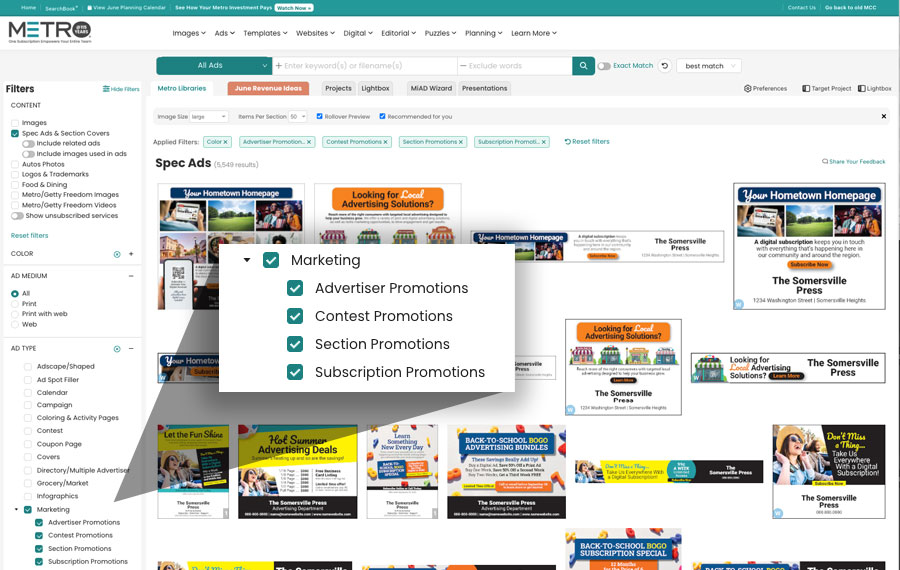Uncheck the Rollover Preview checkbox
This screenshot has width=900, height=570.
tap(320, 116)
